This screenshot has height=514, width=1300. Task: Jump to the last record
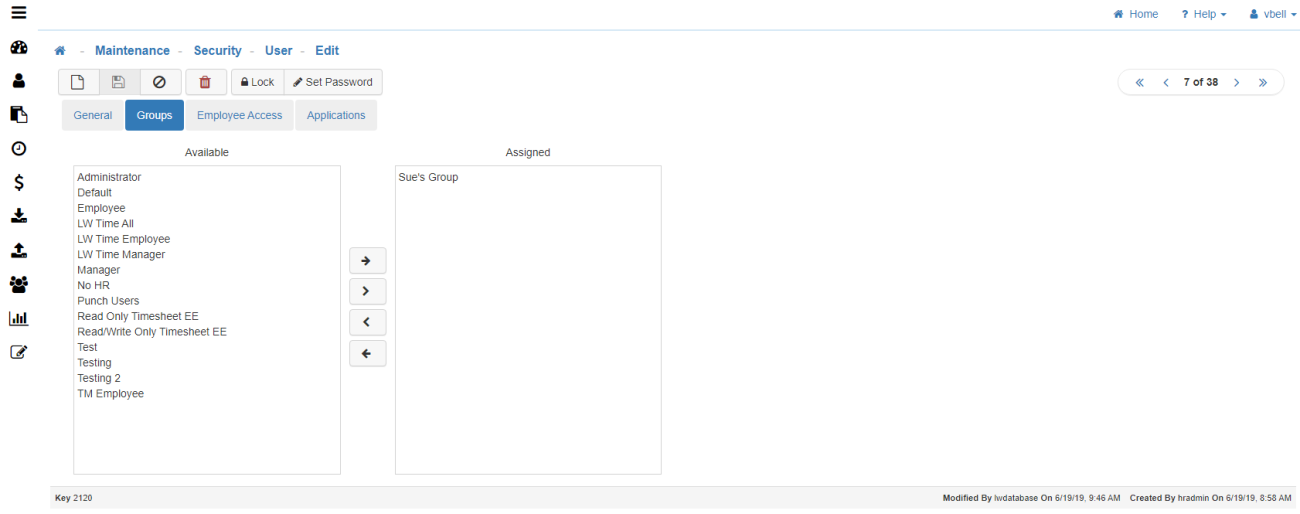pyautogui.click(x=1263, y=83)
